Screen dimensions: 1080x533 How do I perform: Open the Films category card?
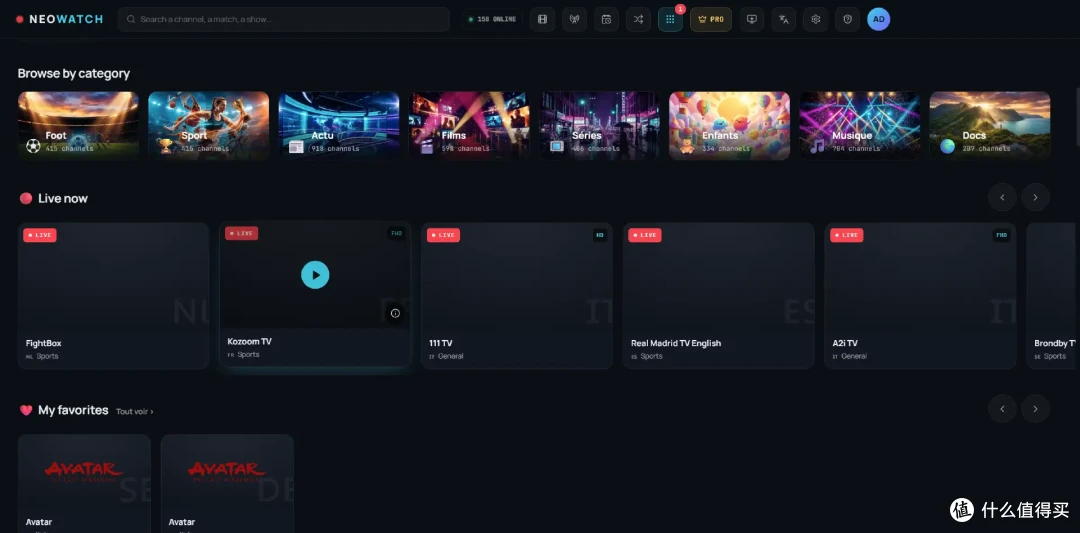(x=469, y=126)
